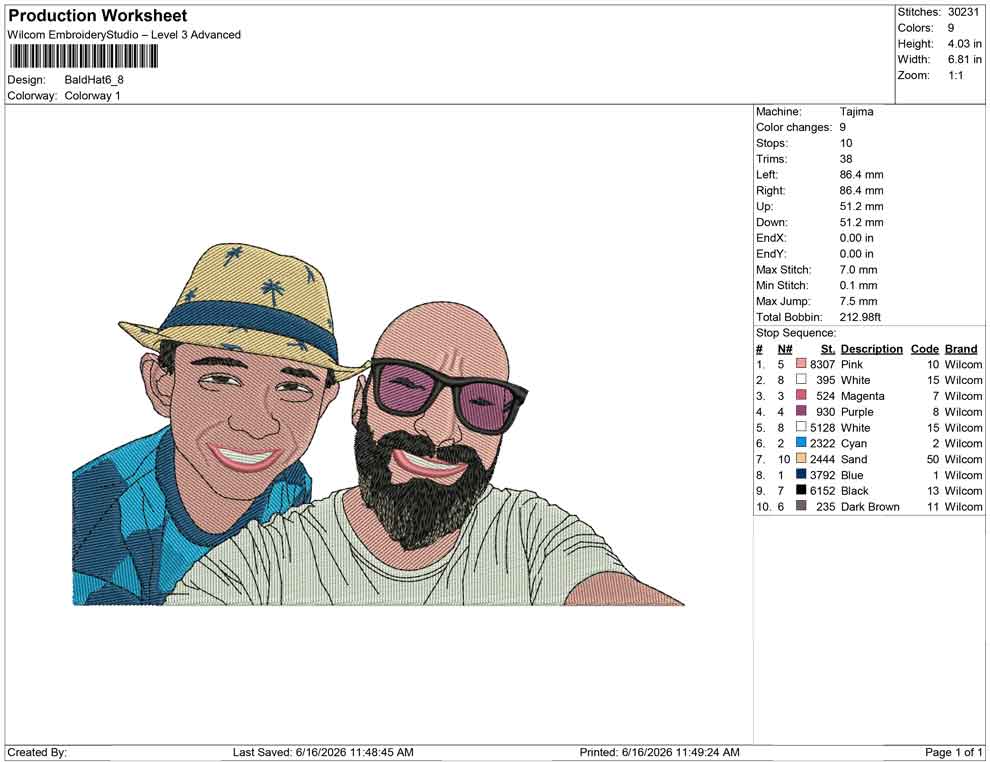Select the Blue thread swatch
The height and width of the screenshot is (762, 990).
801,474
